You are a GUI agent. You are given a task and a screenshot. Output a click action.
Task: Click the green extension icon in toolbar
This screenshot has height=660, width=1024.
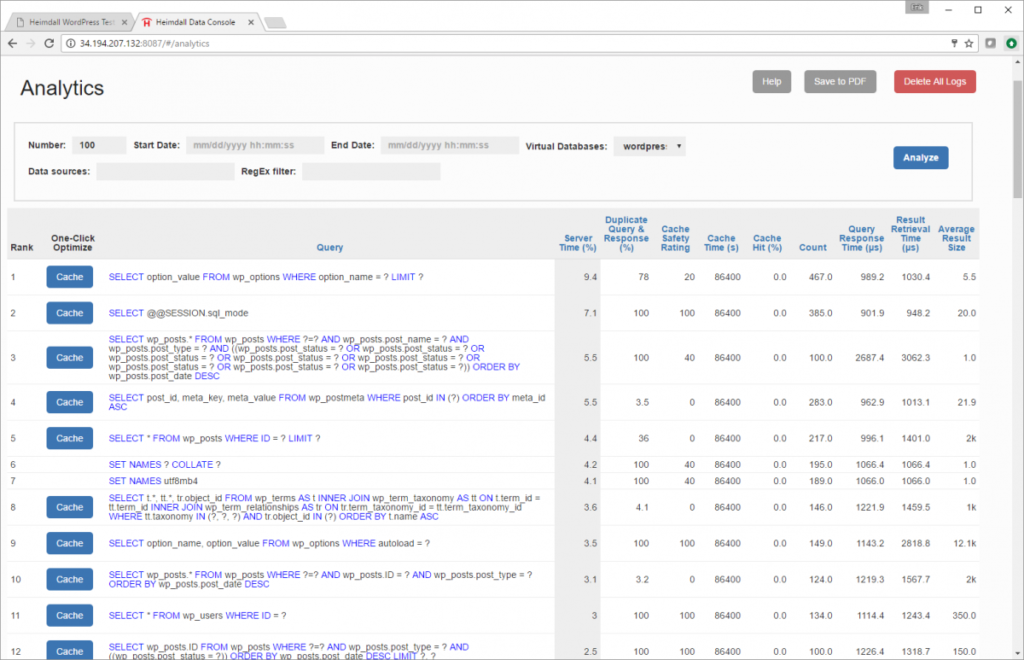coord(1011,43)
